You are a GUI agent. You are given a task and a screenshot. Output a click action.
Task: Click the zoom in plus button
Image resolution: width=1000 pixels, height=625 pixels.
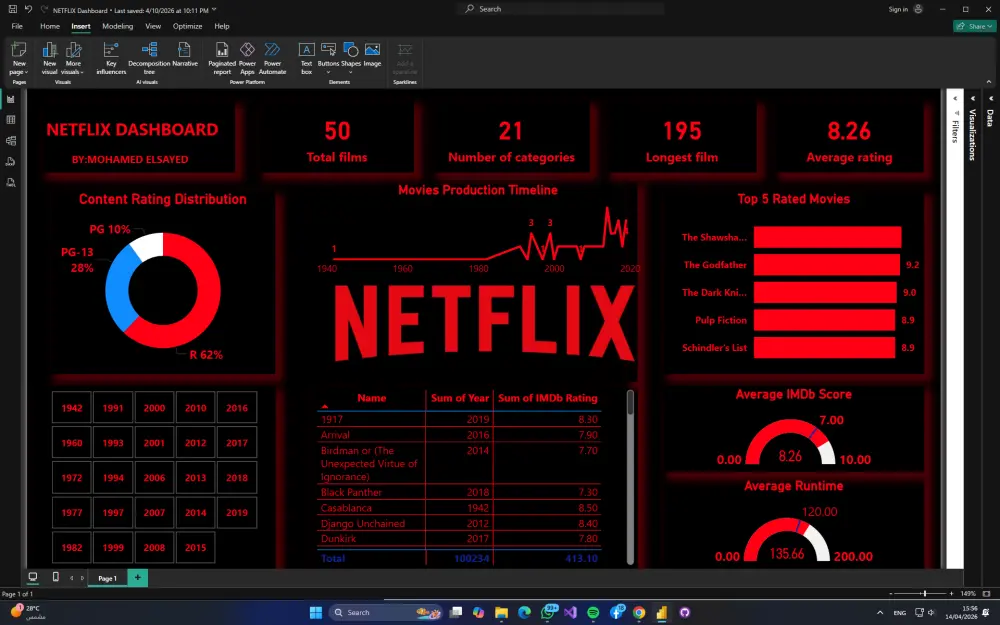[x=952, y=594]
